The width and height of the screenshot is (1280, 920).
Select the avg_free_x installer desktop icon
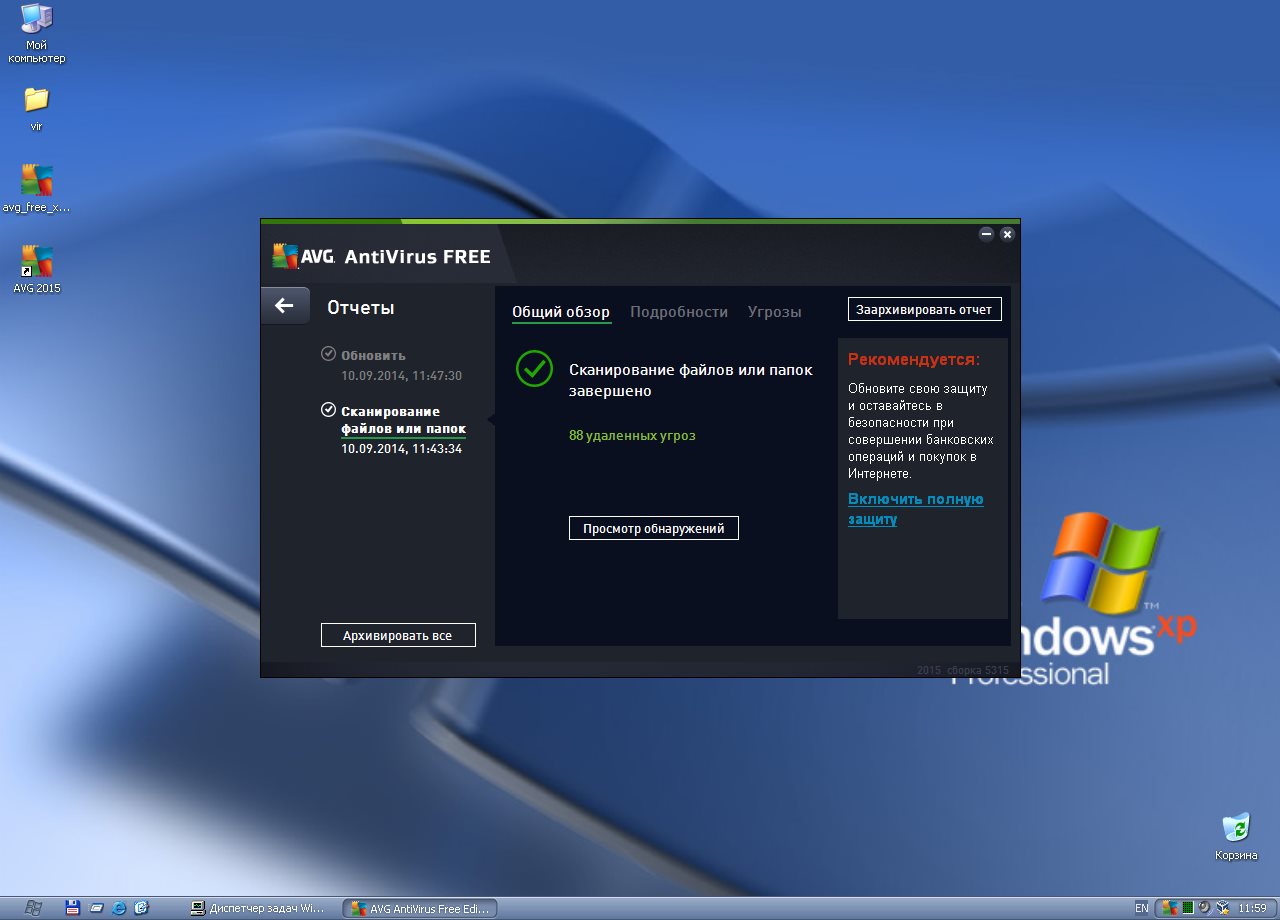click(37, 189)
